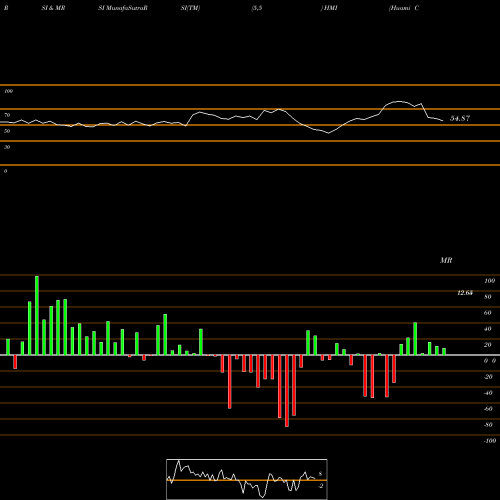Click the '(Huami C' company name text
500x500 pixels.
point(404,8)
